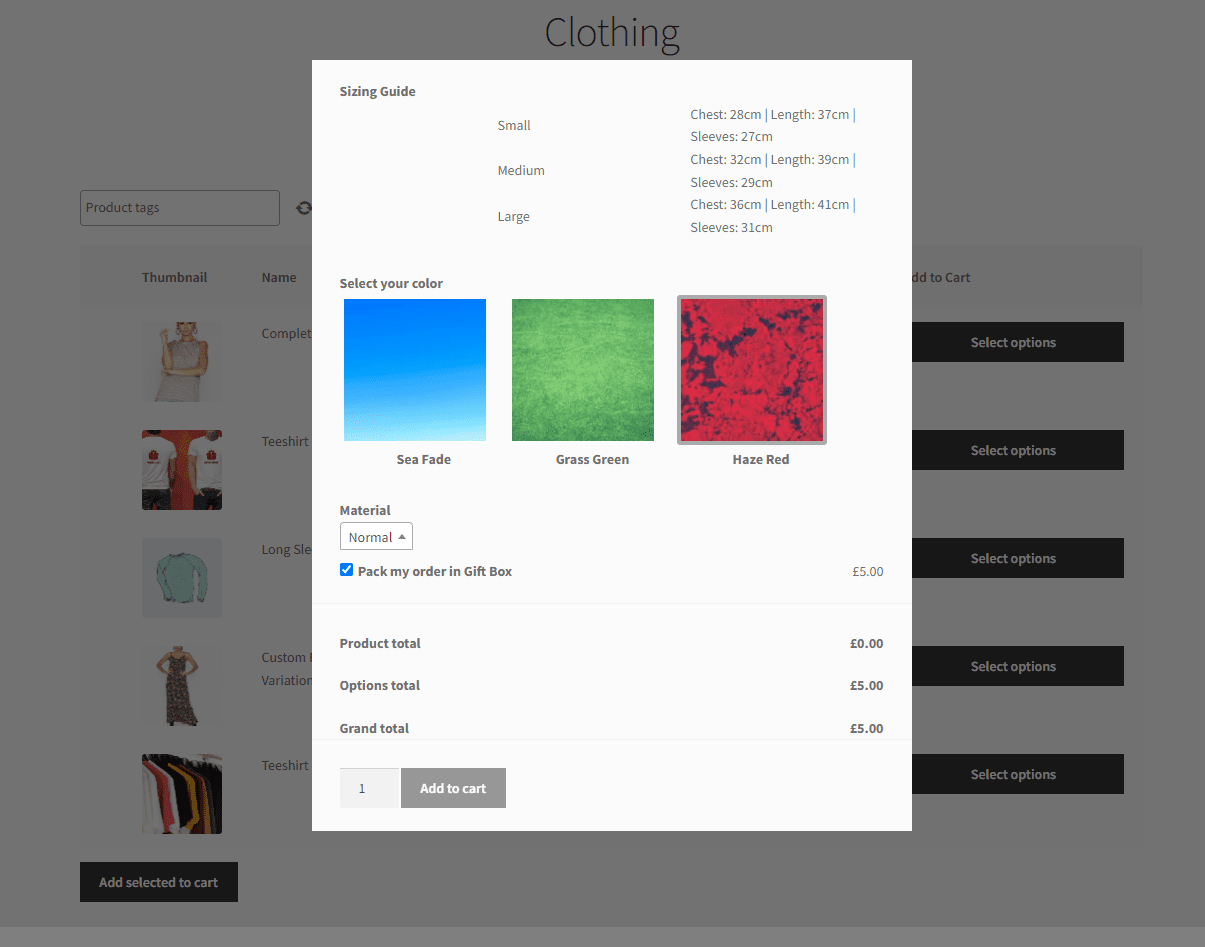Click the Product tags filter field

point(180,208)
